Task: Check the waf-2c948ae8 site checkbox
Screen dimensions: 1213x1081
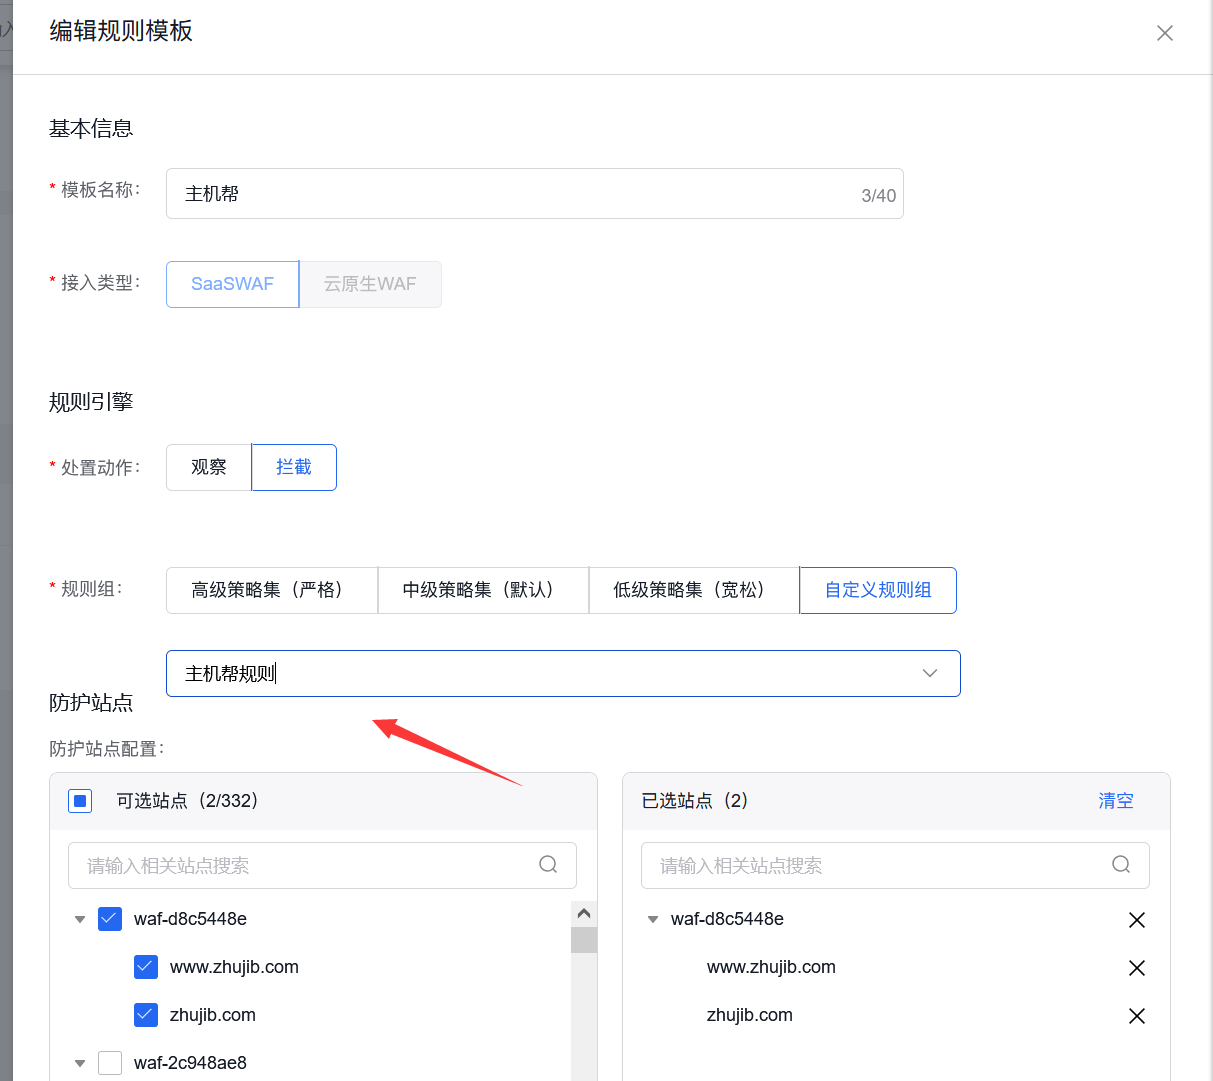Action: point(110,1062)
